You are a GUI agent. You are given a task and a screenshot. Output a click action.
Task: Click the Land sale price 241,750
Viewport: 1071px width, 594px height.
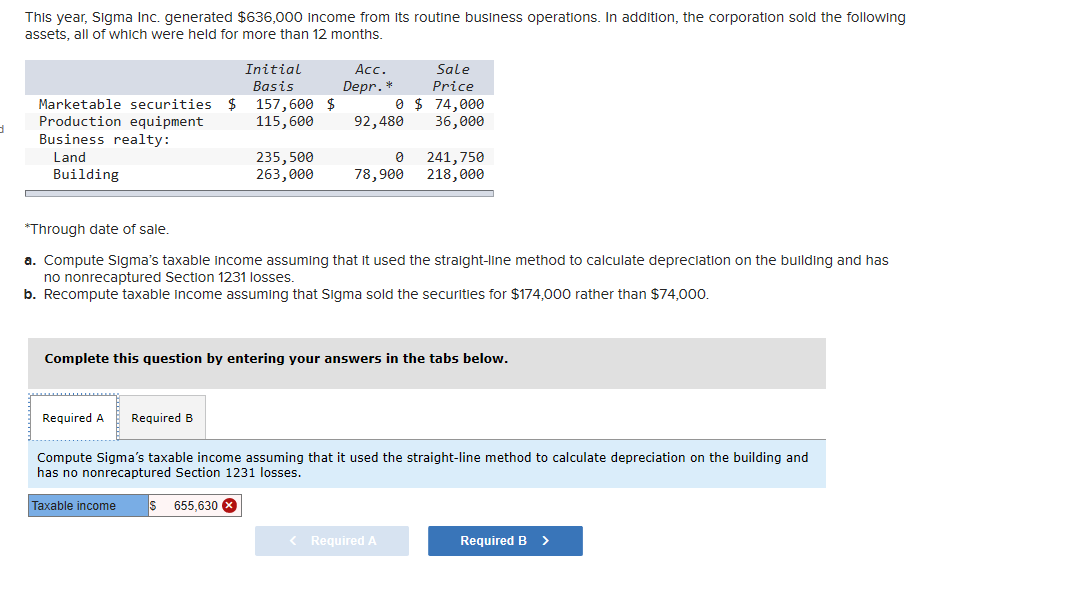(462, 156)
